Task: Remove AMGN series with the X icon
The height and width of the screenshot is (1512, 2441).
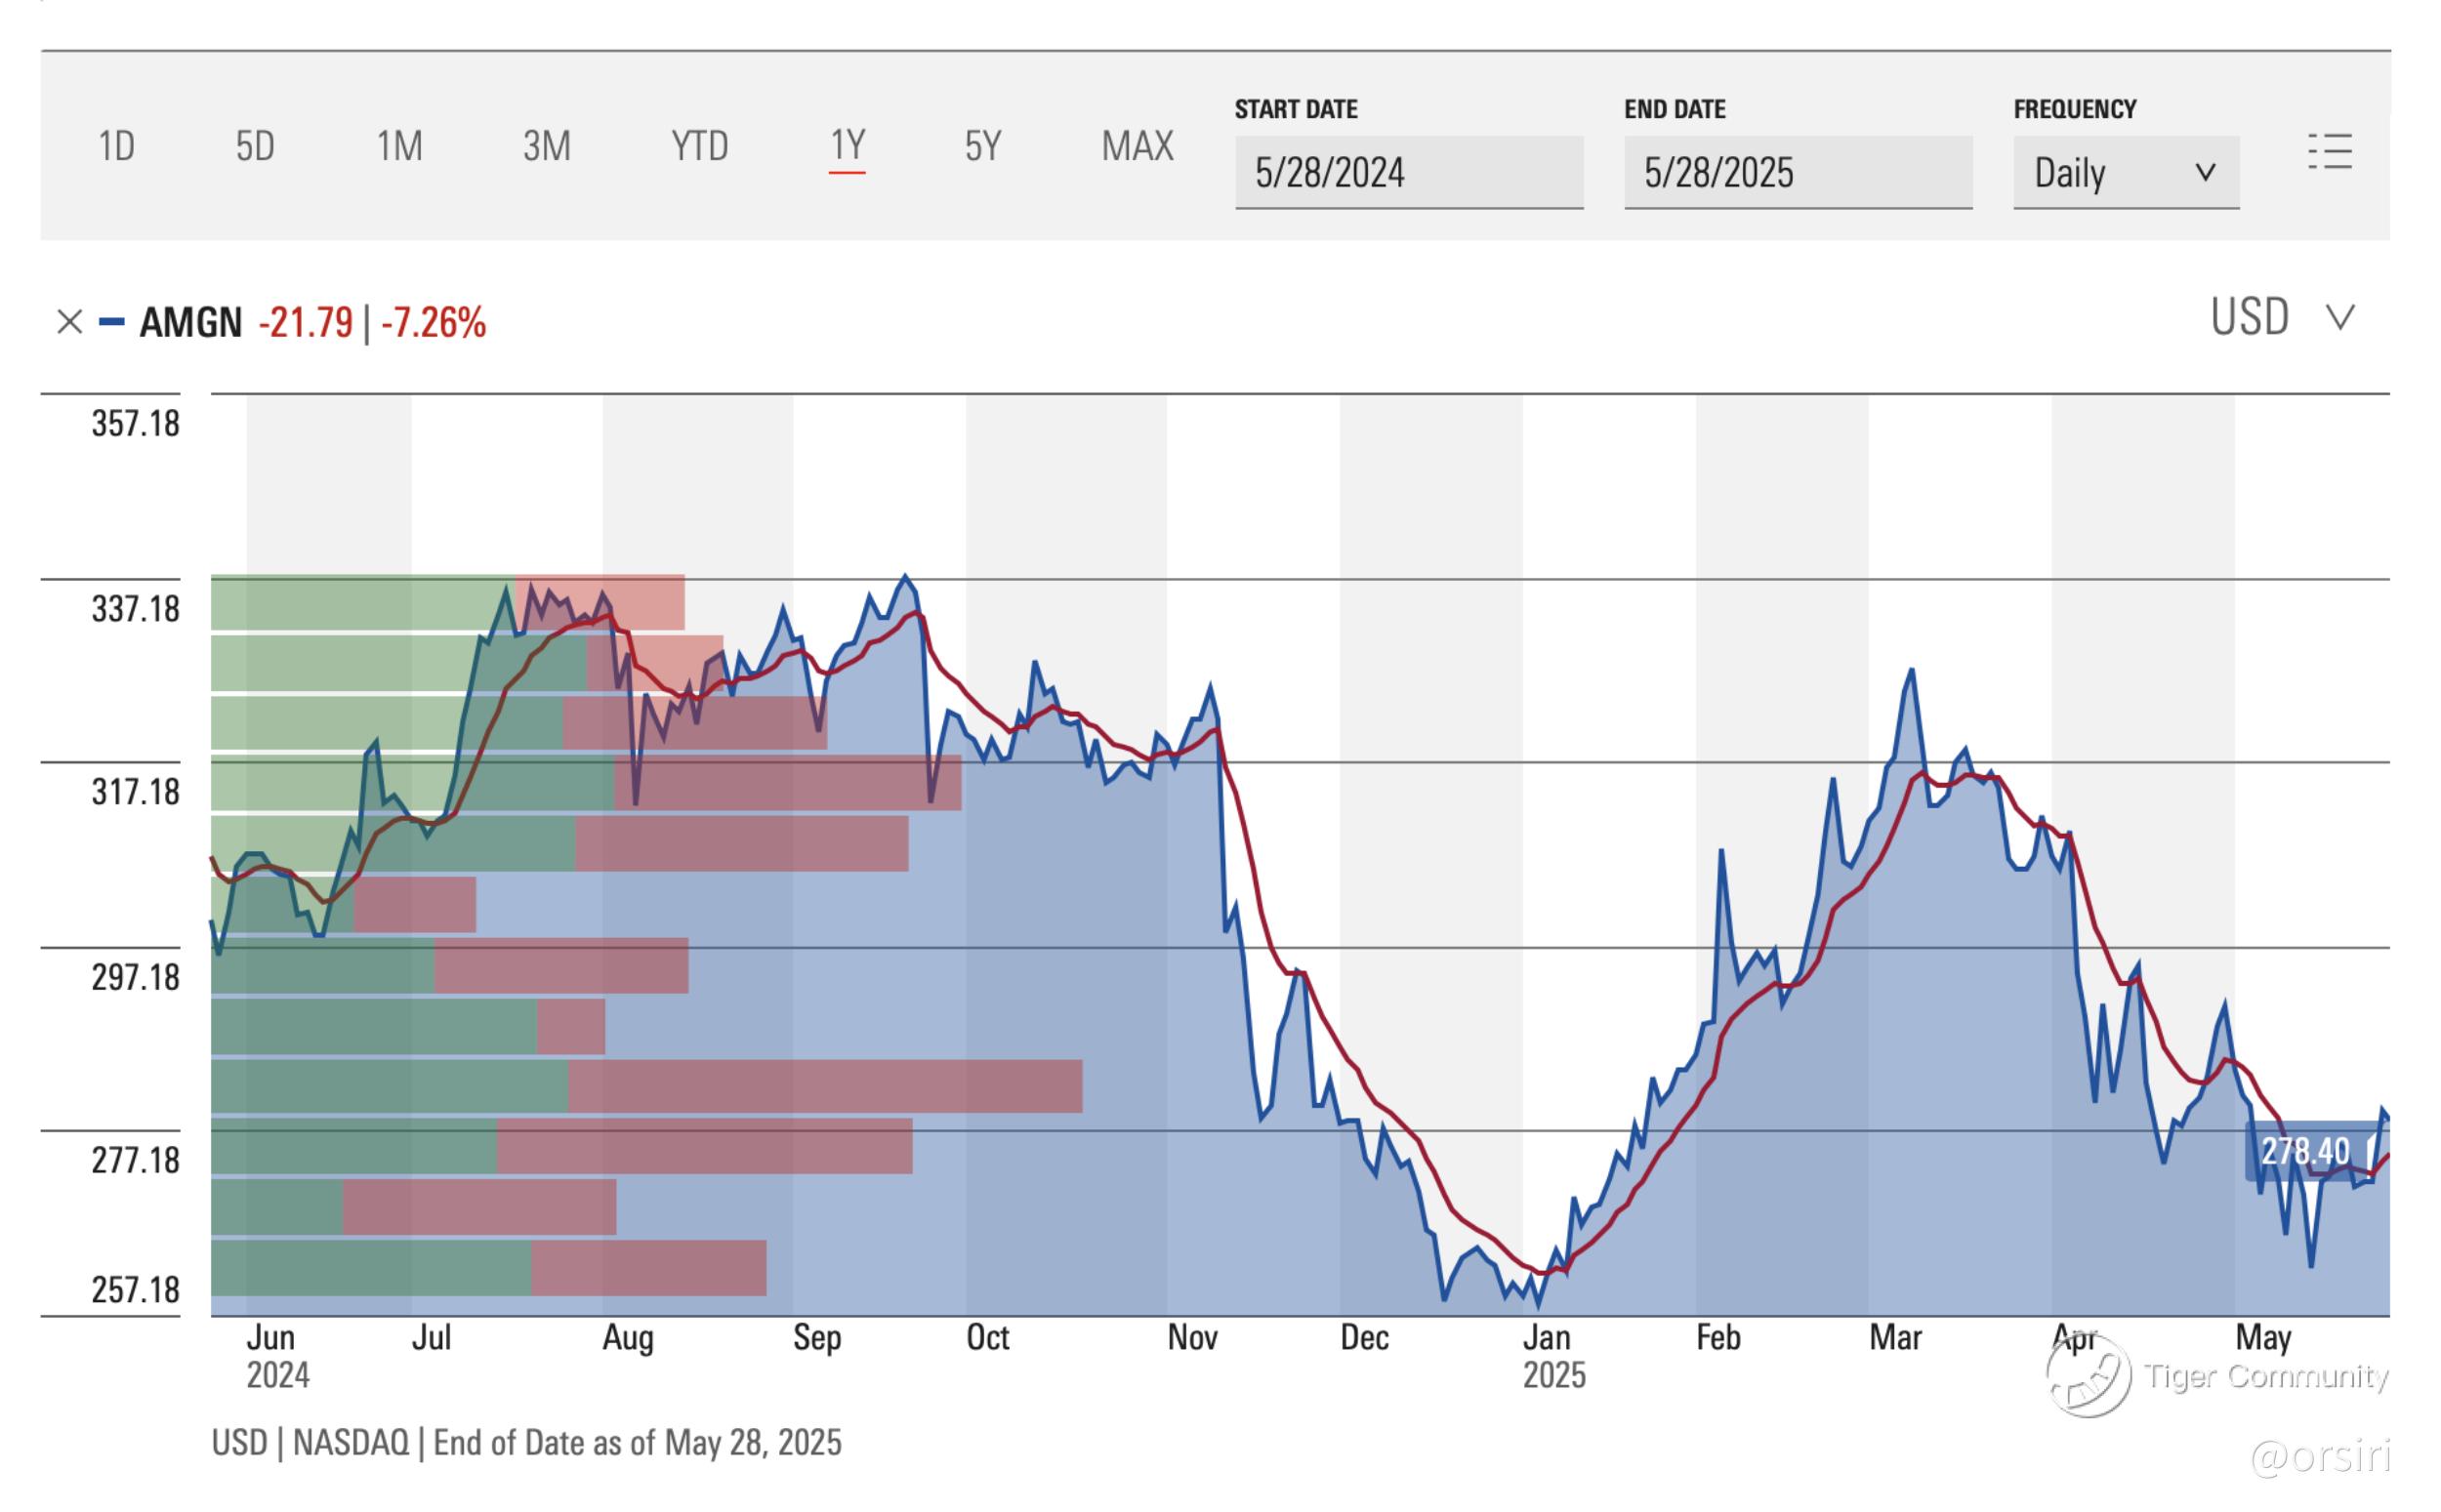Action: [x=69, y=322]
